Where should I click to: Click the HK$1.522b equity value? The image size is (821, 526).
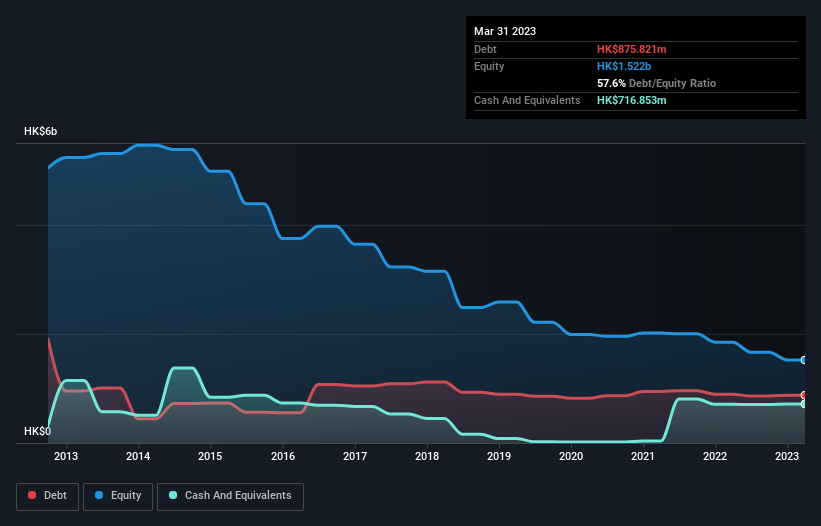[x=624, y=66]
